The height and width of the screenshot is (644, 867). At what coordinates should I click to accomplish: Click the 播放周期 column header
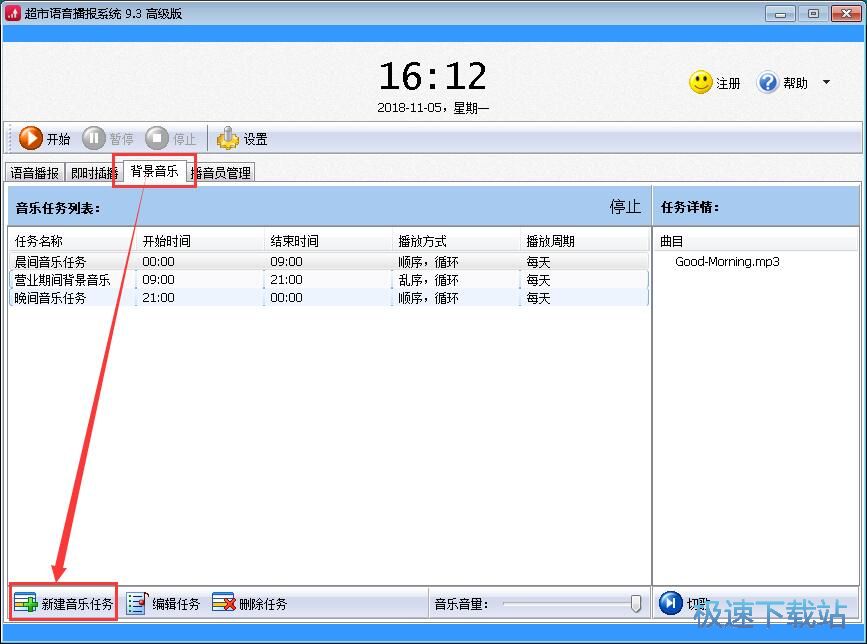[x=584, y=241]
